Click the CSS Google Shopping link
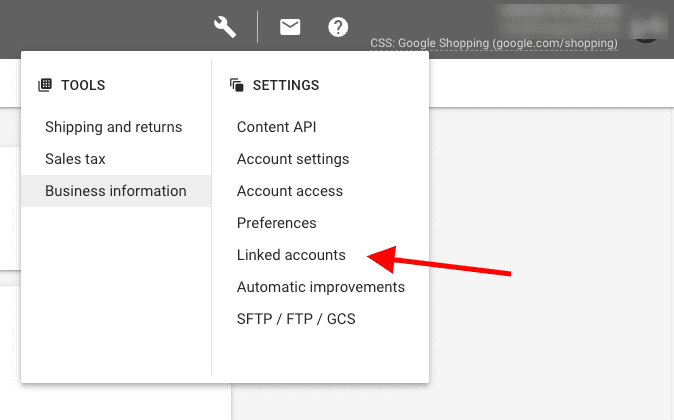 494,43
